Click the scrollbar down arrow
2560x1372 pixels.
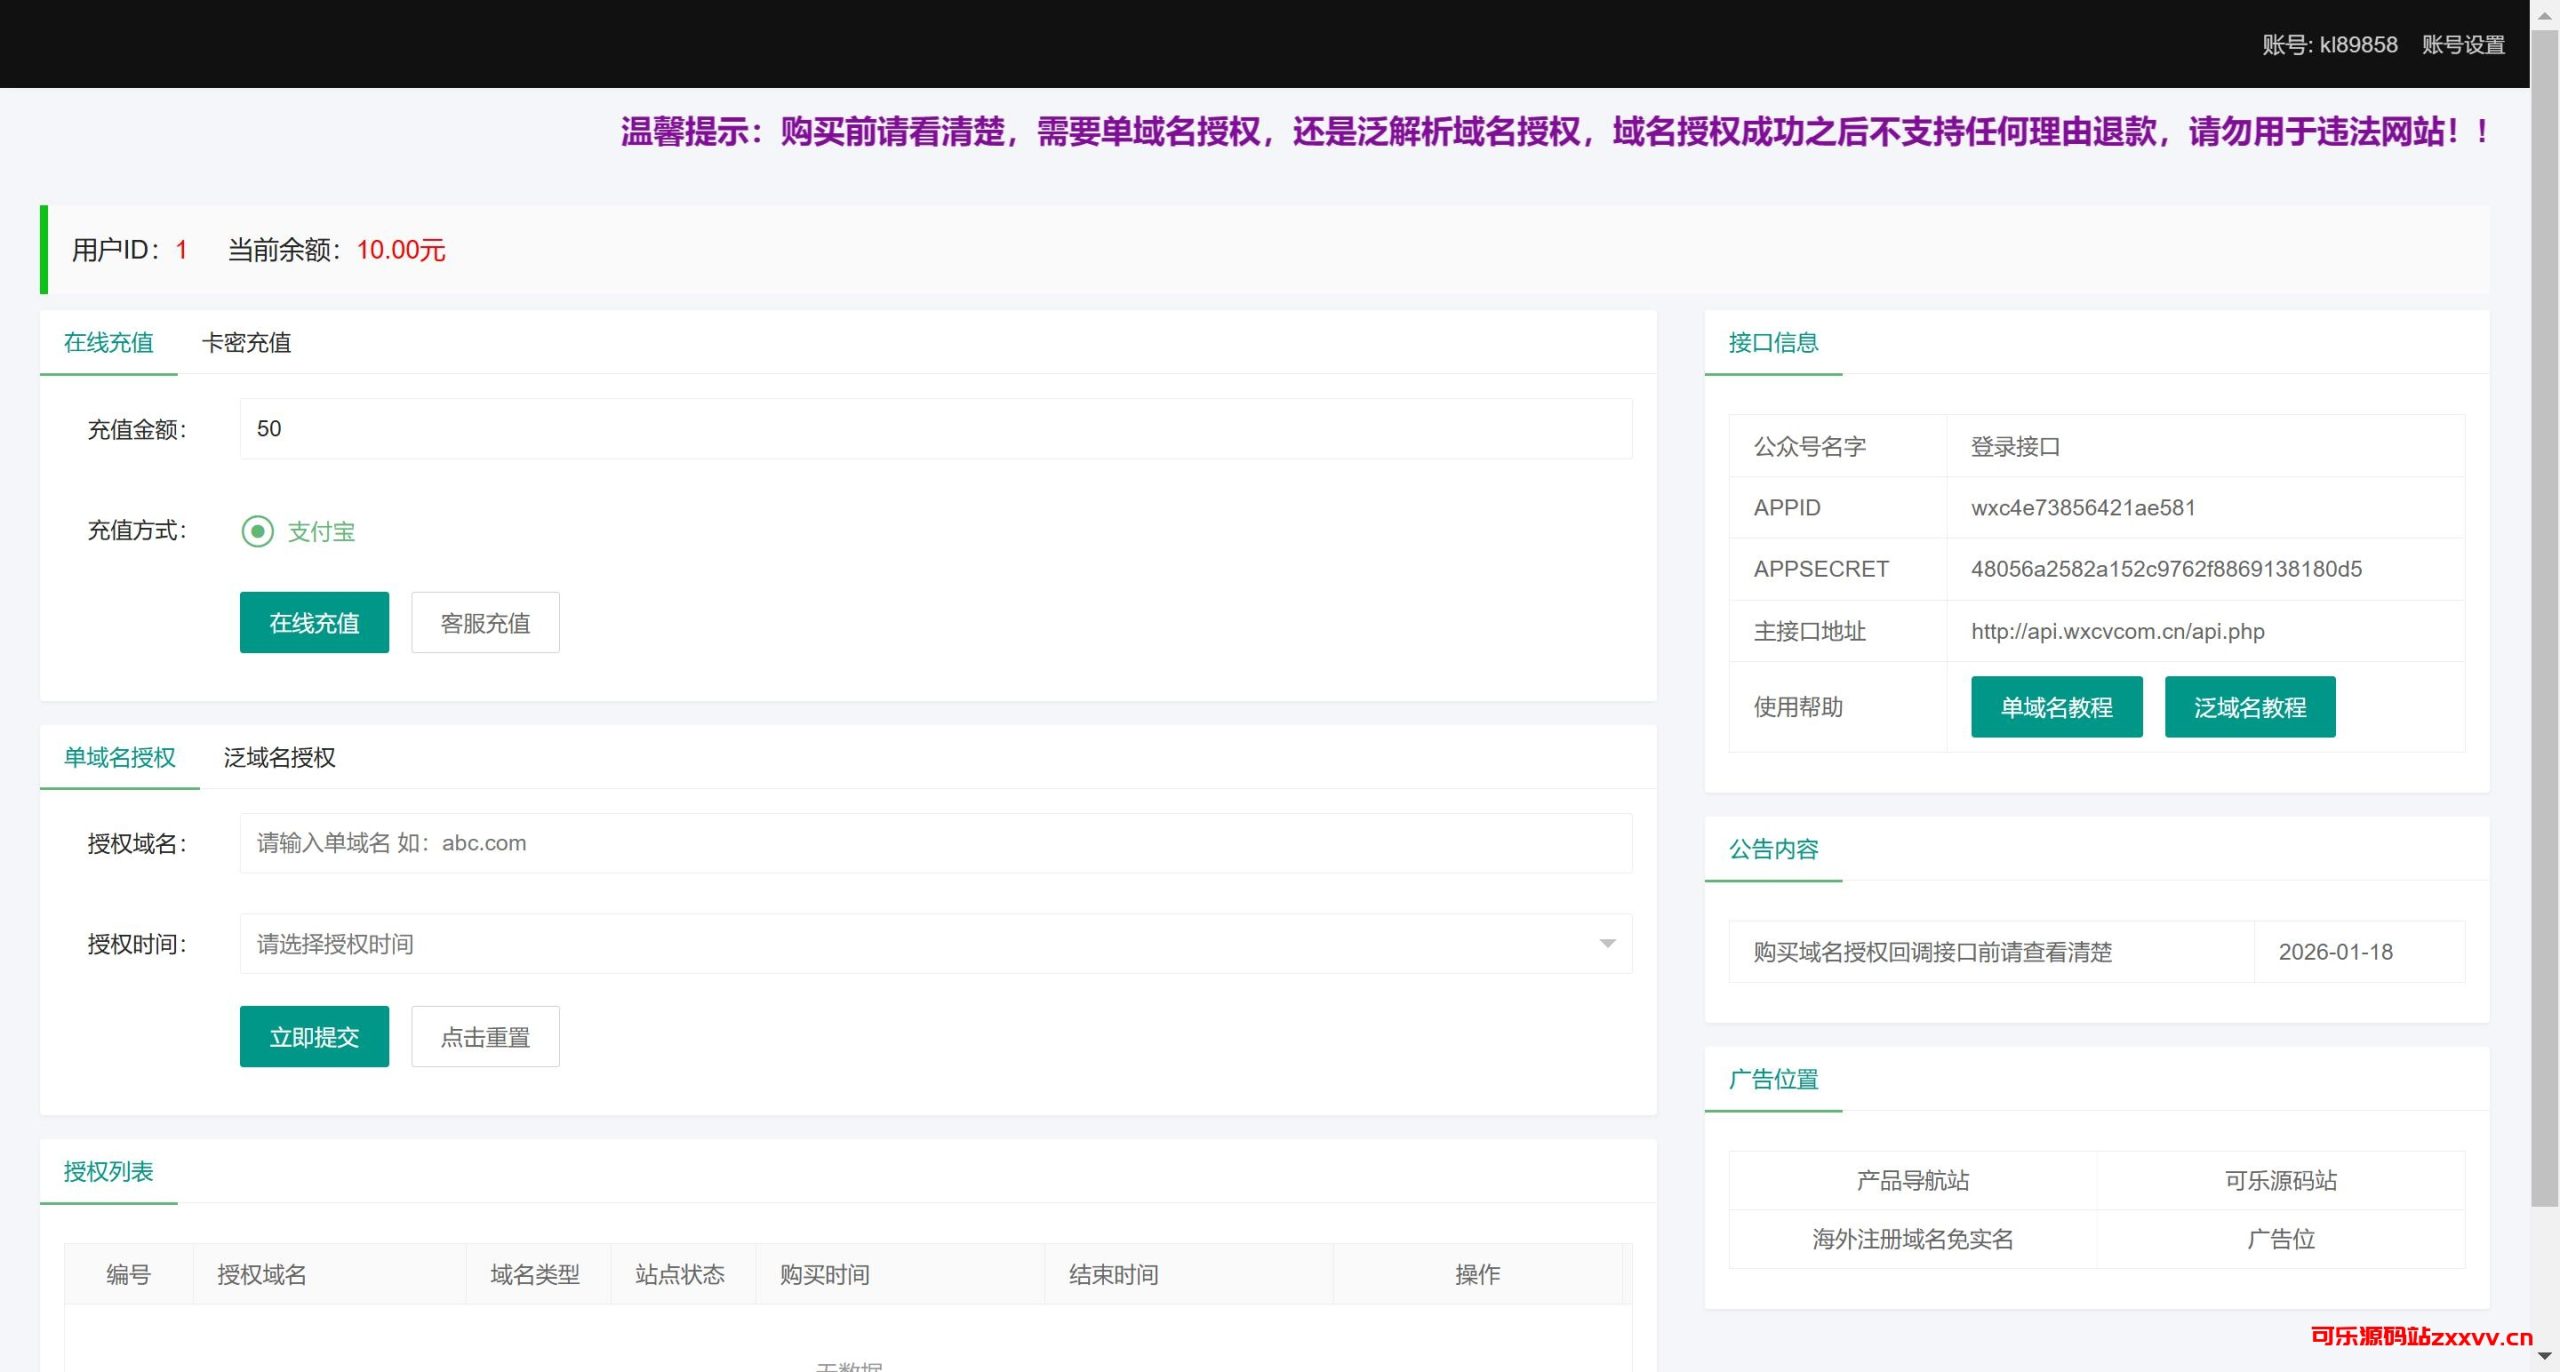2545,1357
